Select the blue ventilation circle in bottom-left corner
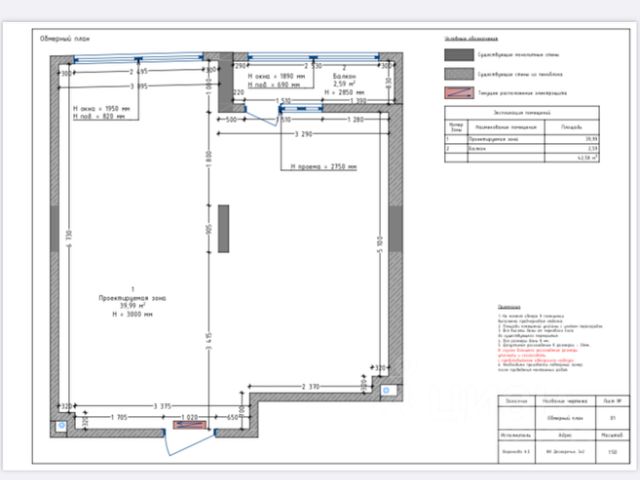This screenshot has height=480, width=640. point(62,426)
